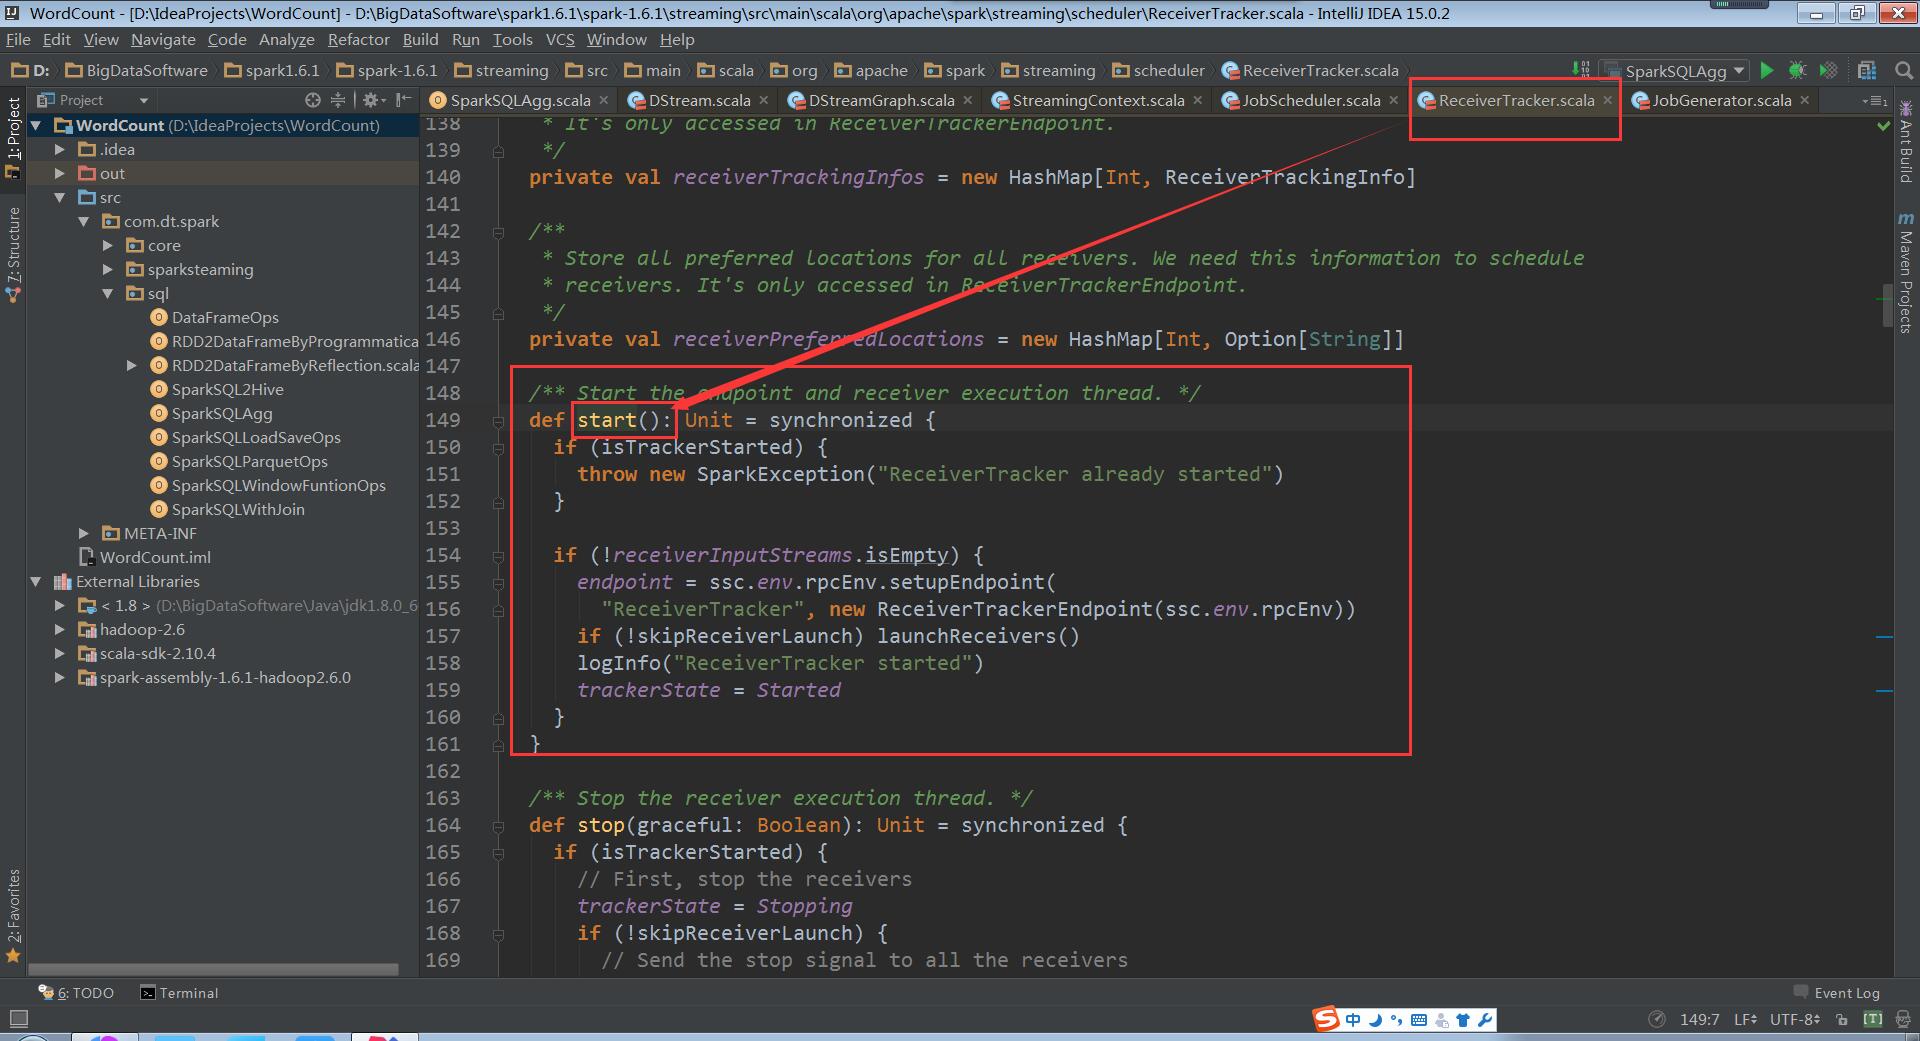Open Sogou soft keyboard icon

pyautogui.click(x=1419, y=1020)
